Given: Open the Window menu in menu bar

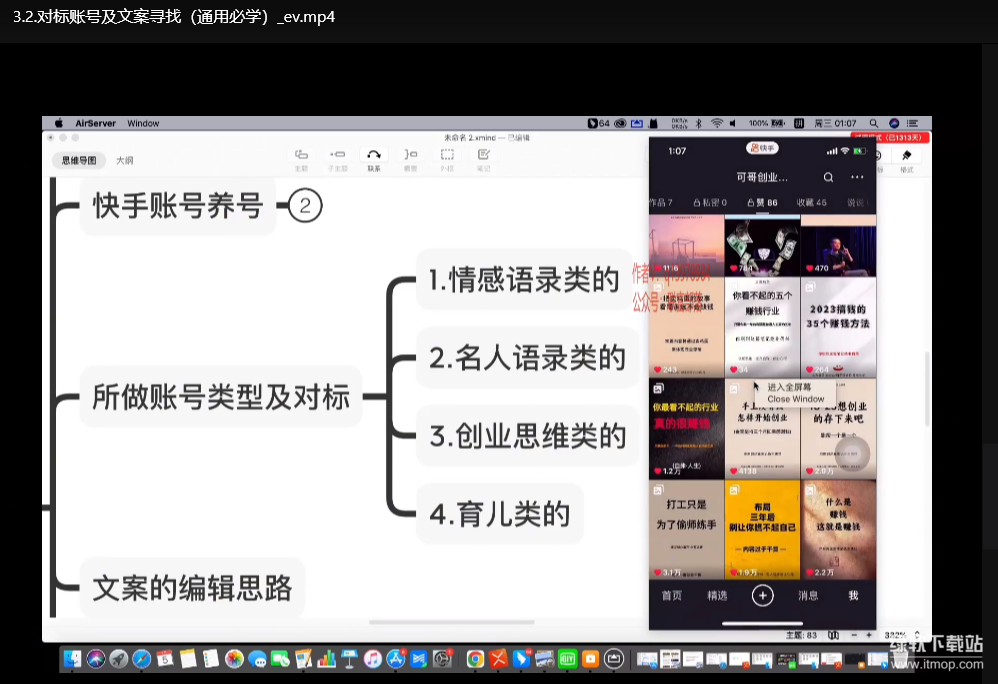Looking at the screenshot, I should 143,123.
